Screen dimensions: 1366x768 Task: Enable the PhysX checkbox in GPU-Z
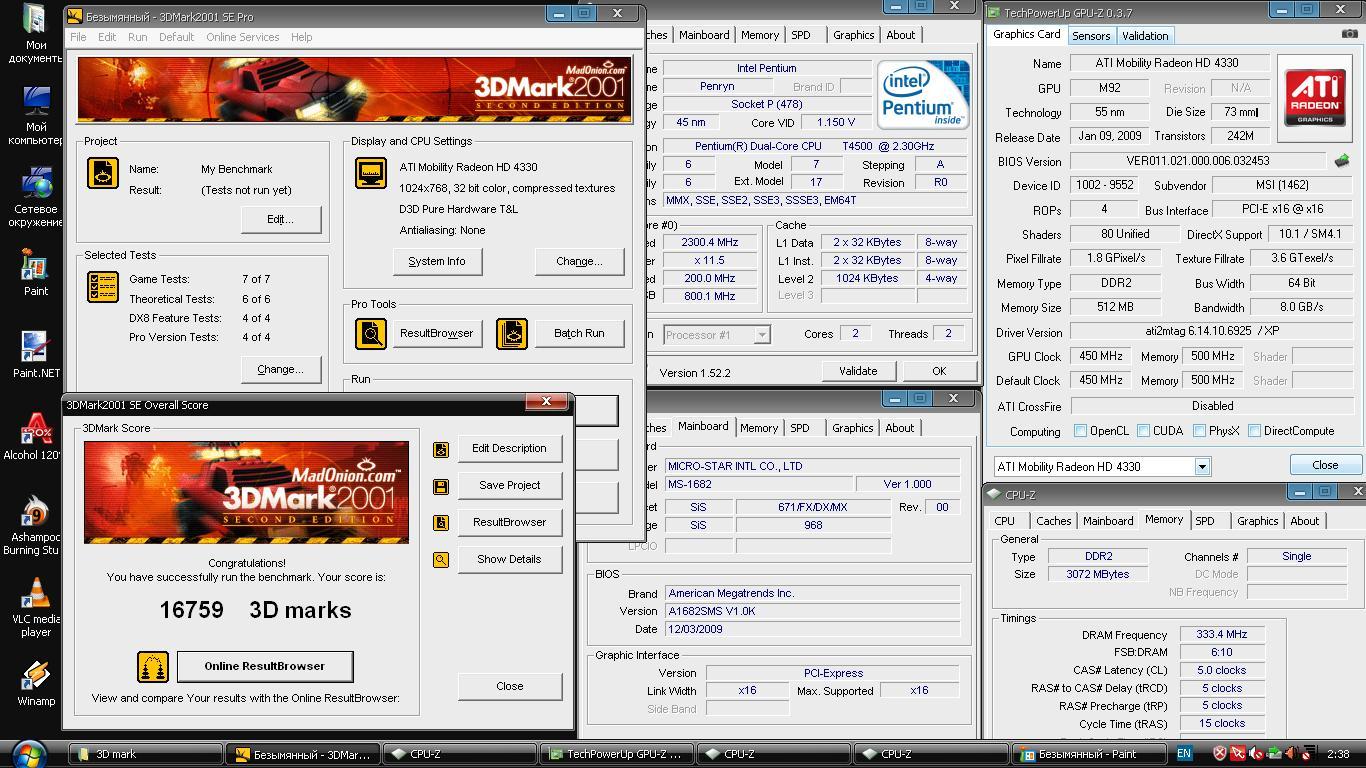click(x=1199, y=431)
